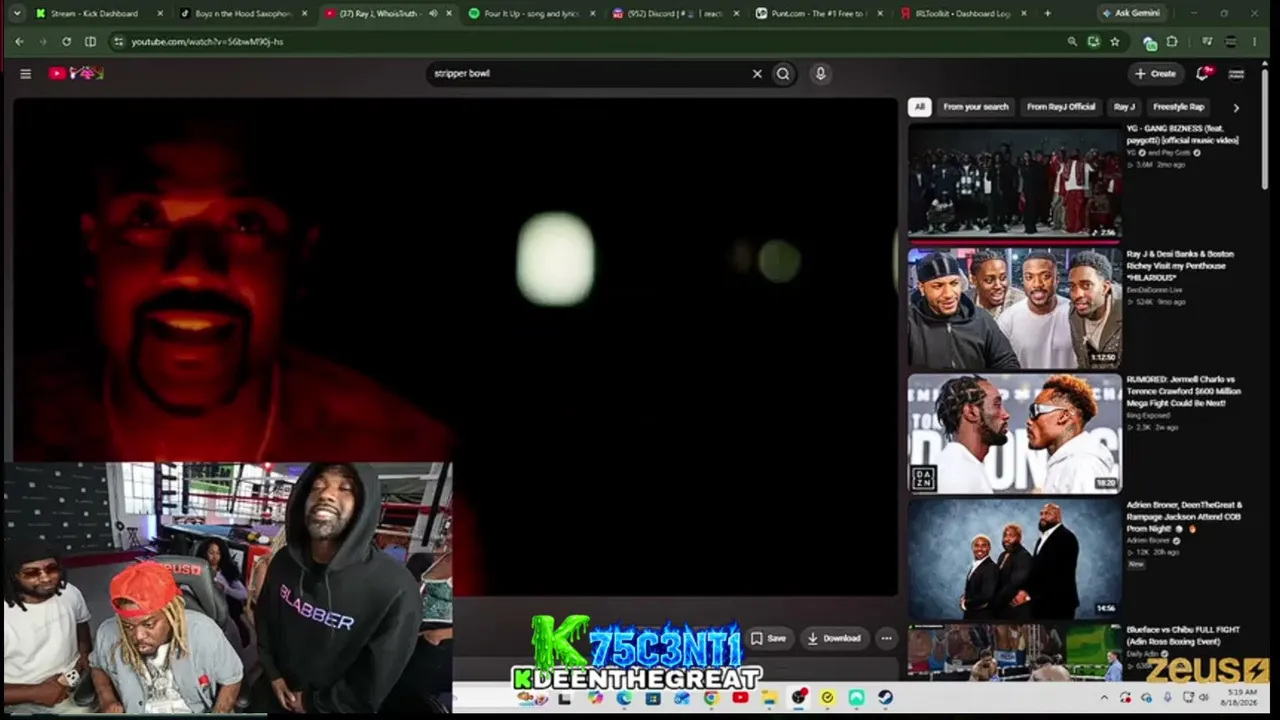Open the Ray J & Desi Banks penthouse thumbnail

(x=1014, y=307)
